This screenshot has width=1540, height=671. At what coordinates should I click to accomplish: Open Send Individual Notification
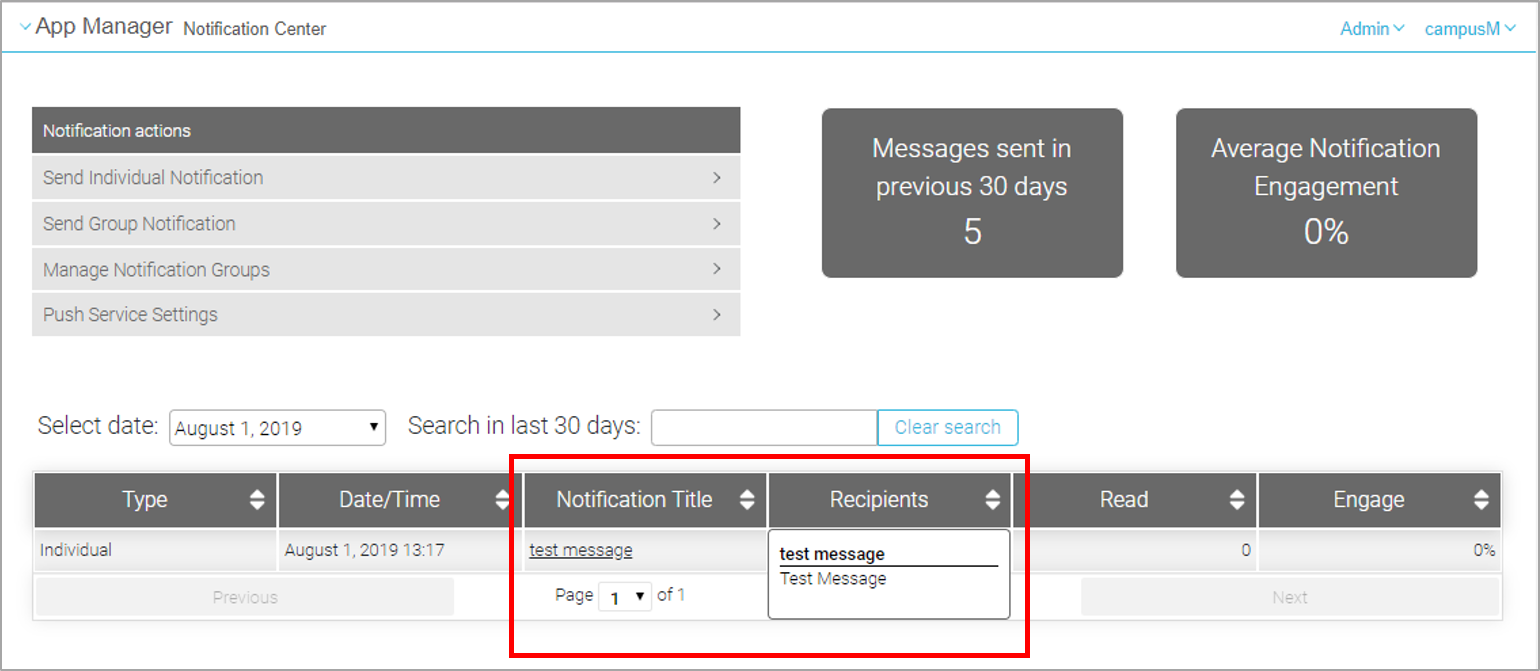tap(386, 177)
